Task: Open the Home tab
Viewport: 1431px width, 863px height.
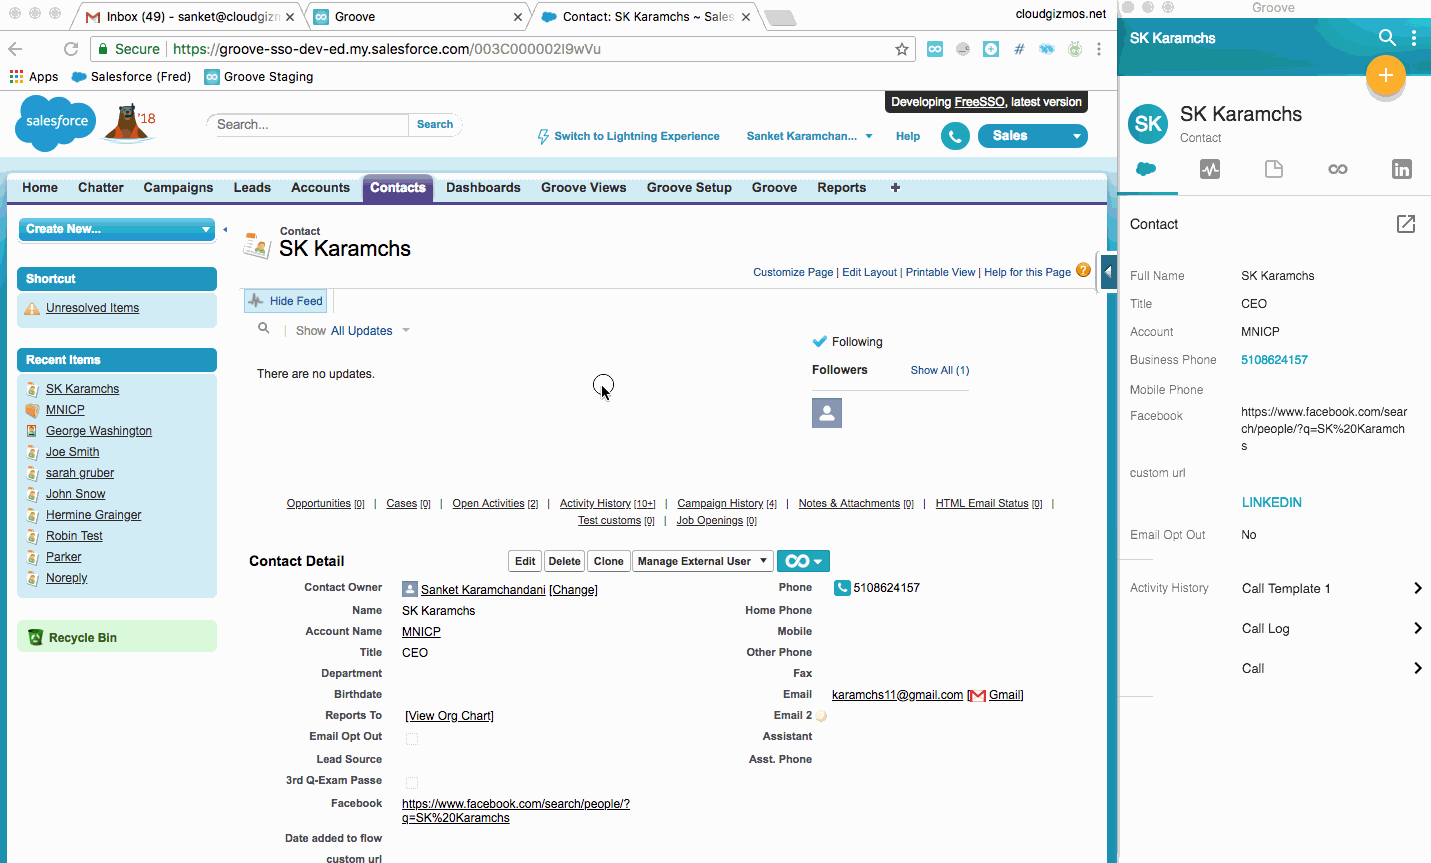Action: (40, 187)
